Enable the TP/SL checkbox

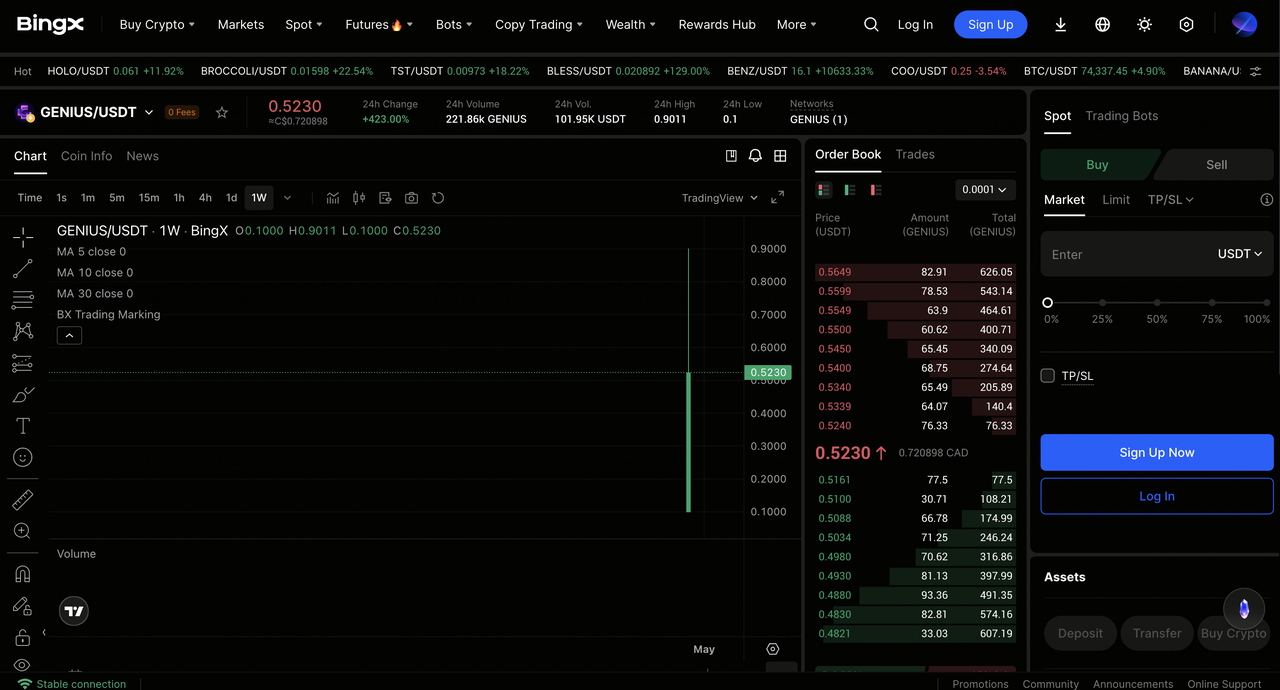tap(1048, 376)
